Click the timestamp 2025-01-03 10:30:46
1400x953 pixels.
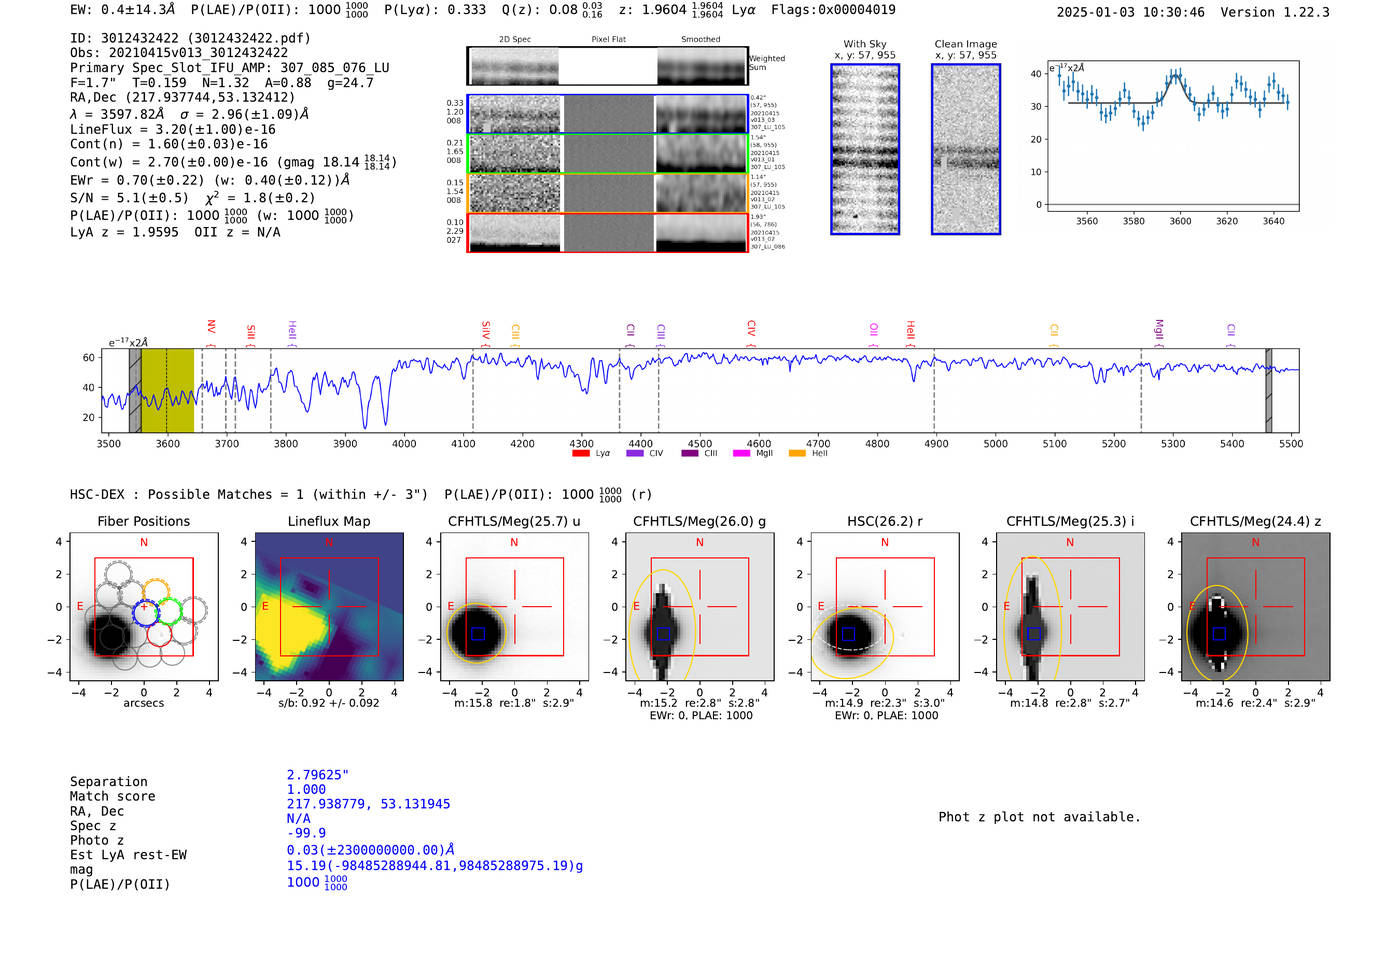(1131, 12)
